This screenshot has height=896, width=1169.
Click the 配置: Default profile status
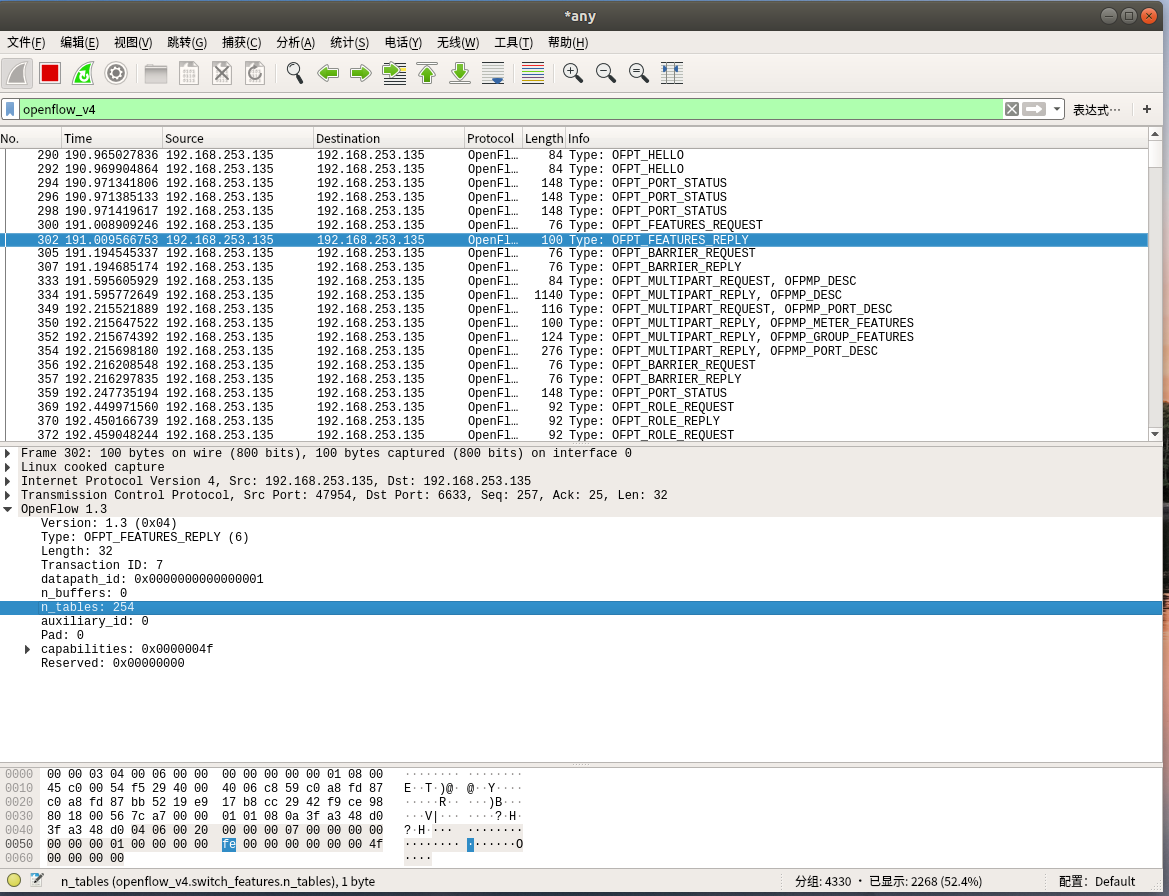1097,881
